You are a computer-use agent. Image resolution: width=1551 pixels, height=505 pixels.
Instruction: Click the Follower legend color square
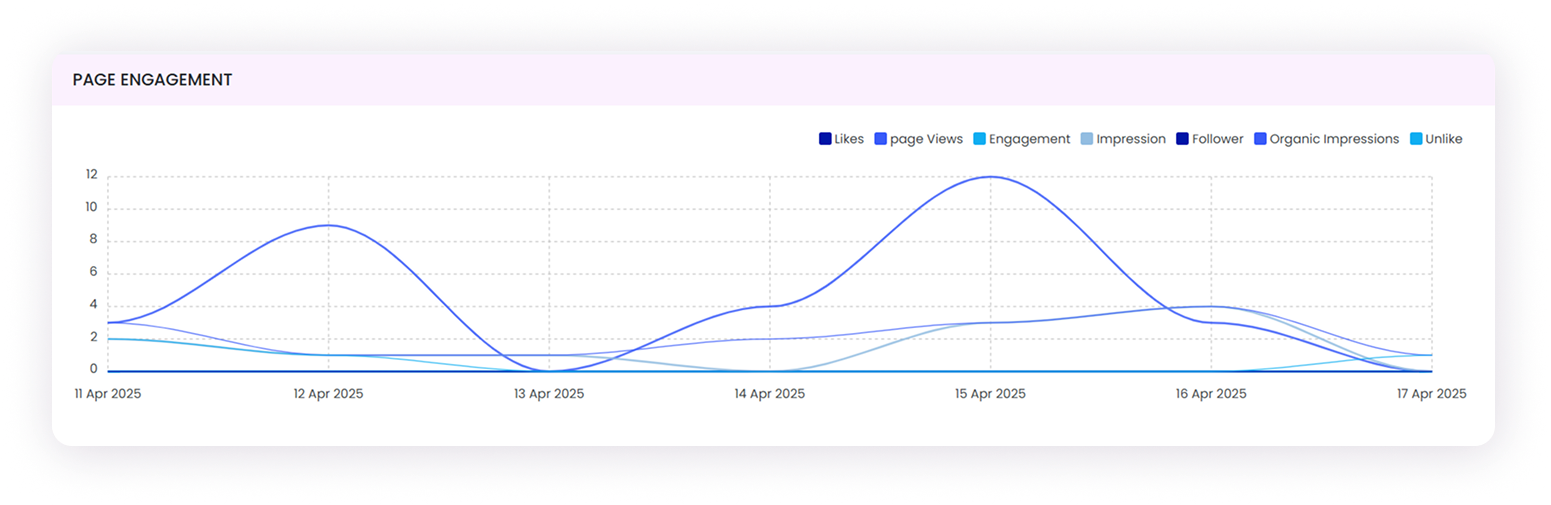click(x=1183, y=139)
